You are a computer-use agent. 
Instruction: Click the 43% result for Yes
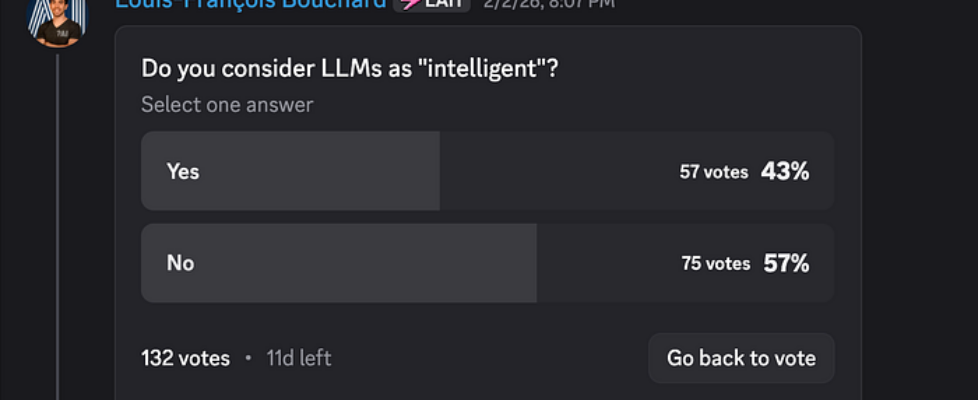[785, 171]
